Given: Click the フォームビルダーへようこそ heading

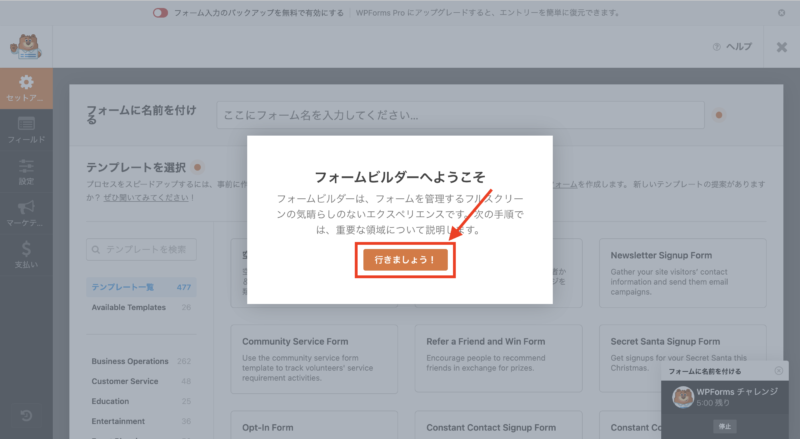Looking at the screenshot, I should 399,177.
